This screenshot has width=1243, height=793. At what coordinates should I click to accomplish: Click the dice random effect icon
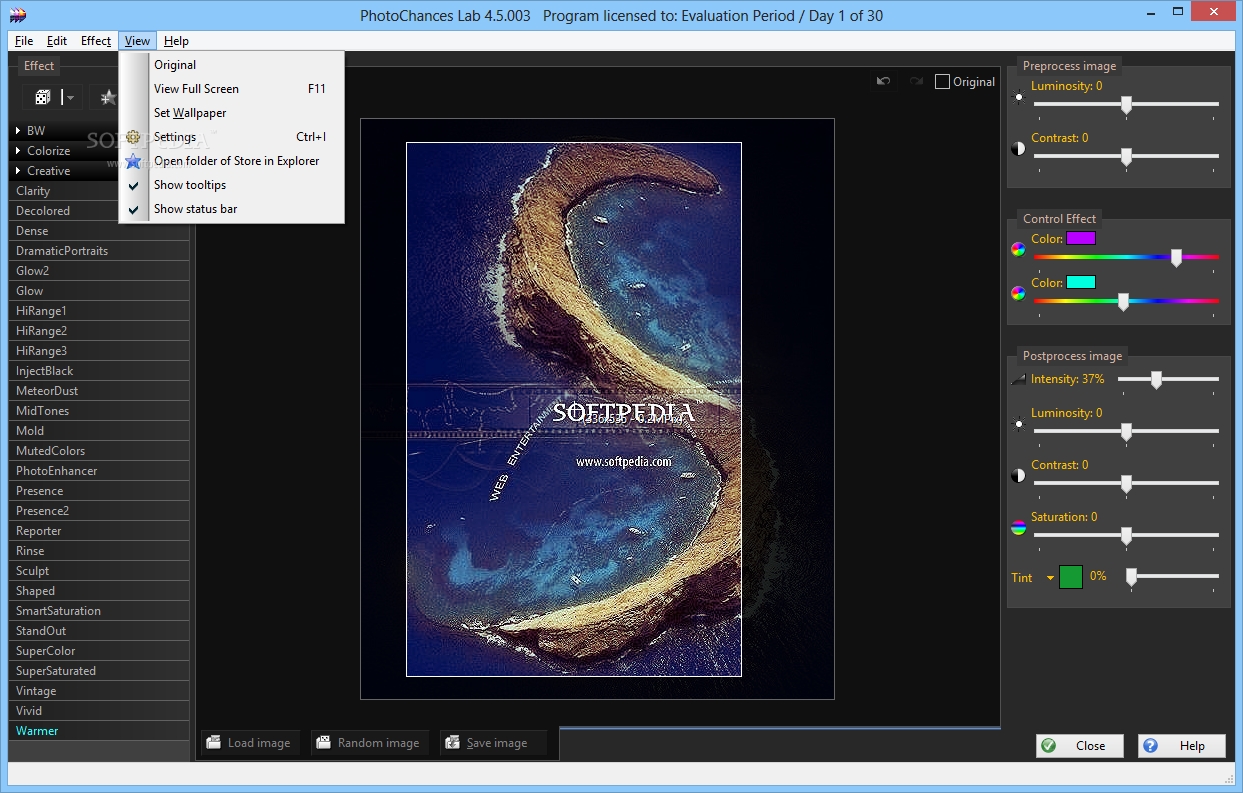click(x=44, y=97)
